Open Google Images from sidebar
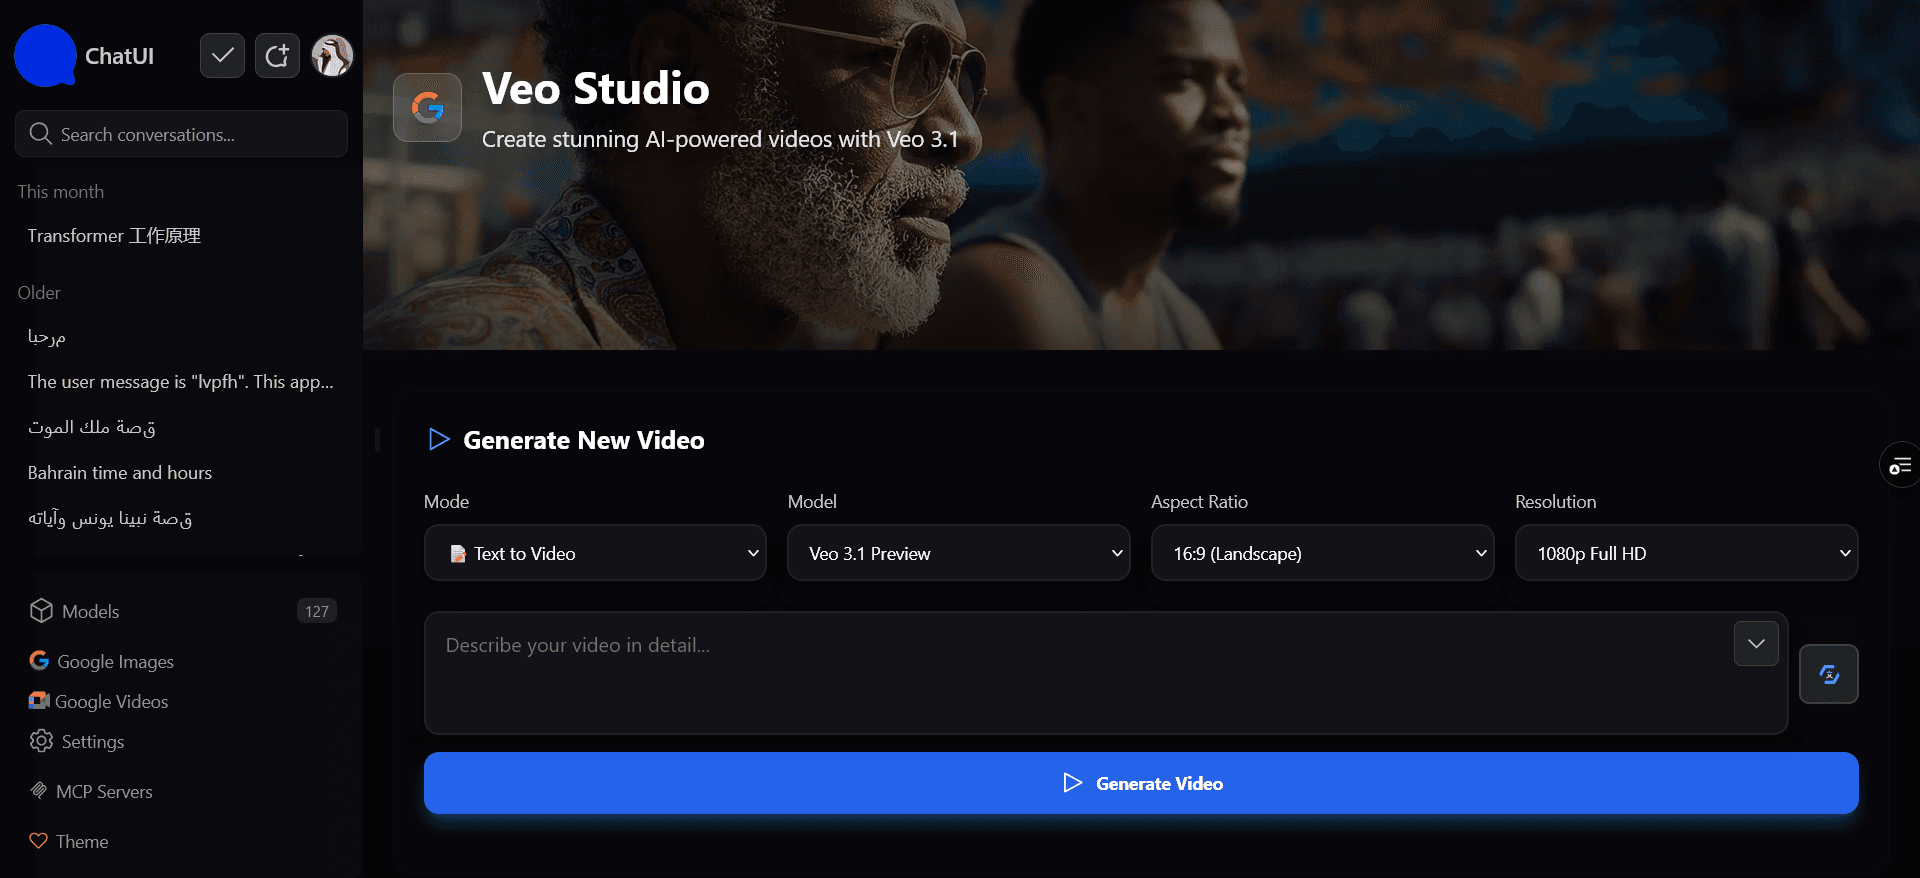The height and width of the screenshot is (878, 1920). tap(115, 661)
